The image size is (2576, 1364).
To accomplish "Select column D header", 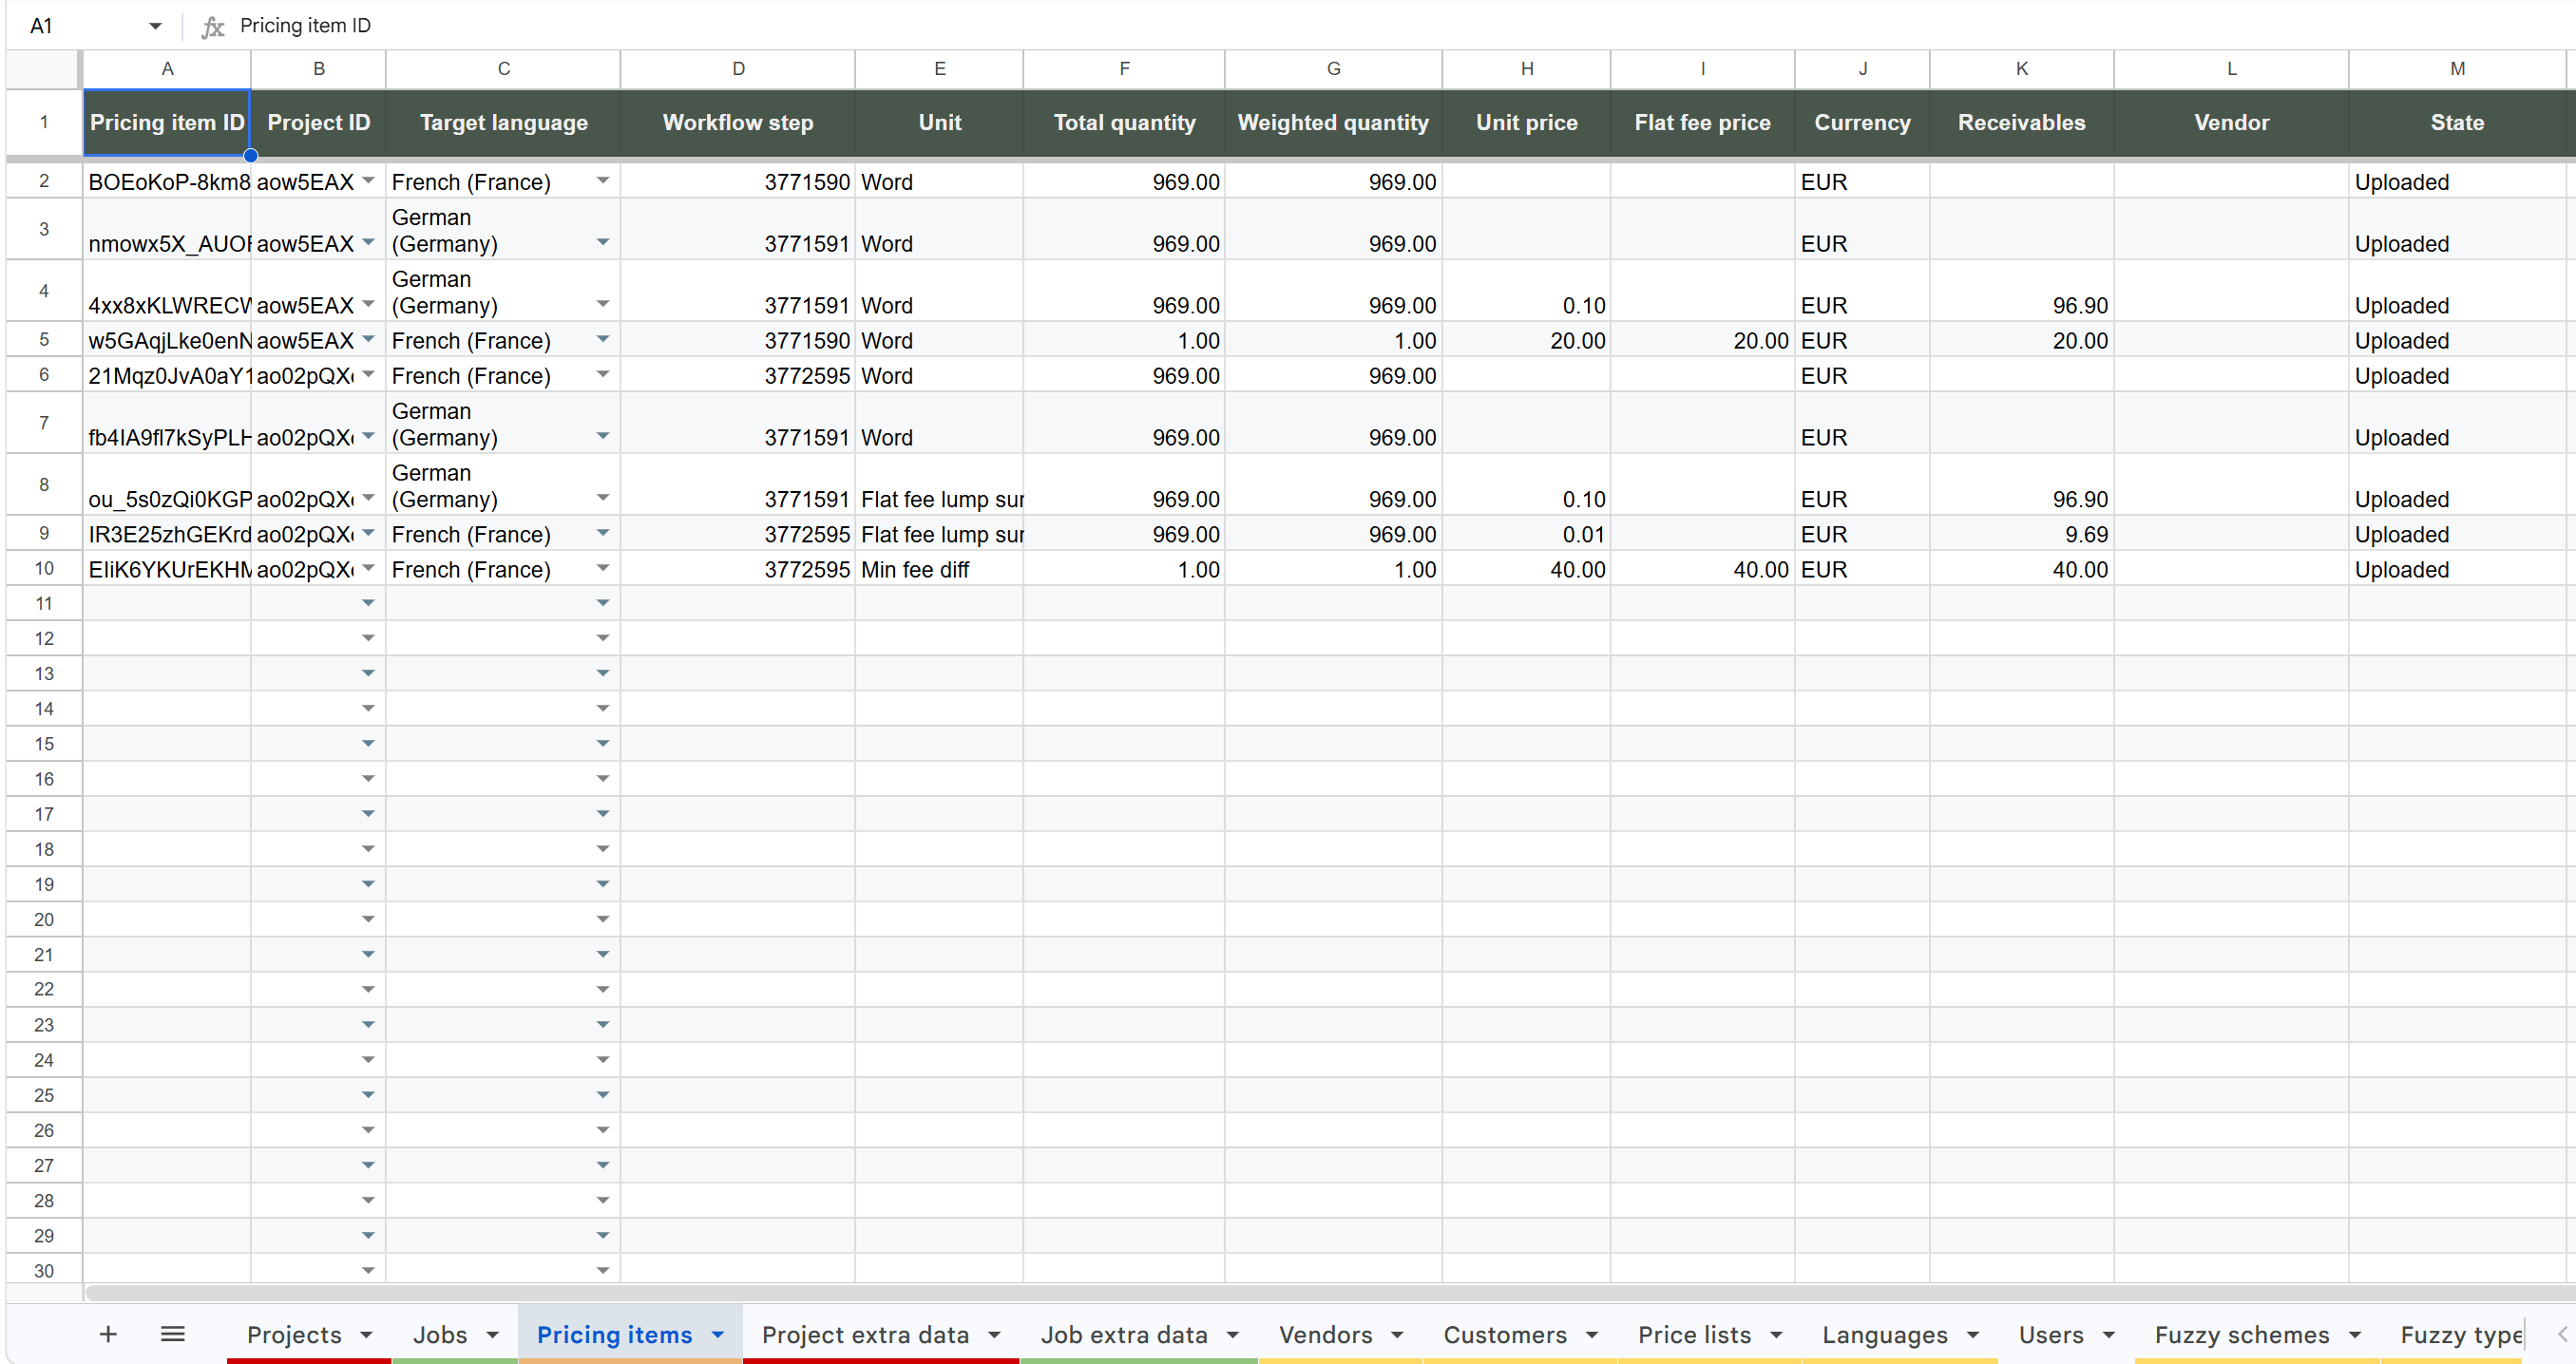I will (738, 69).
